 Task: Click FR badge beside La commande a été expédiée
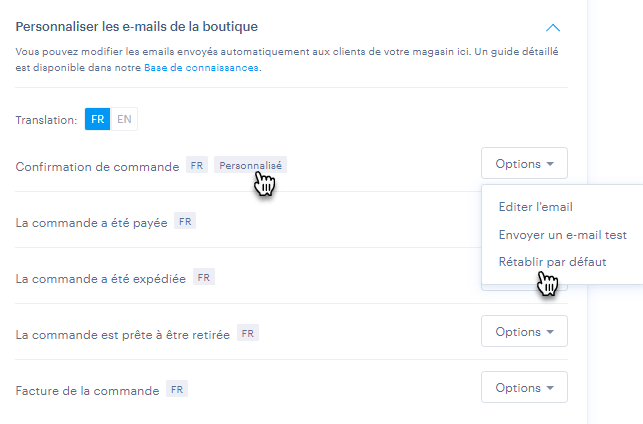pyautogui.click(x=204, y=277)
